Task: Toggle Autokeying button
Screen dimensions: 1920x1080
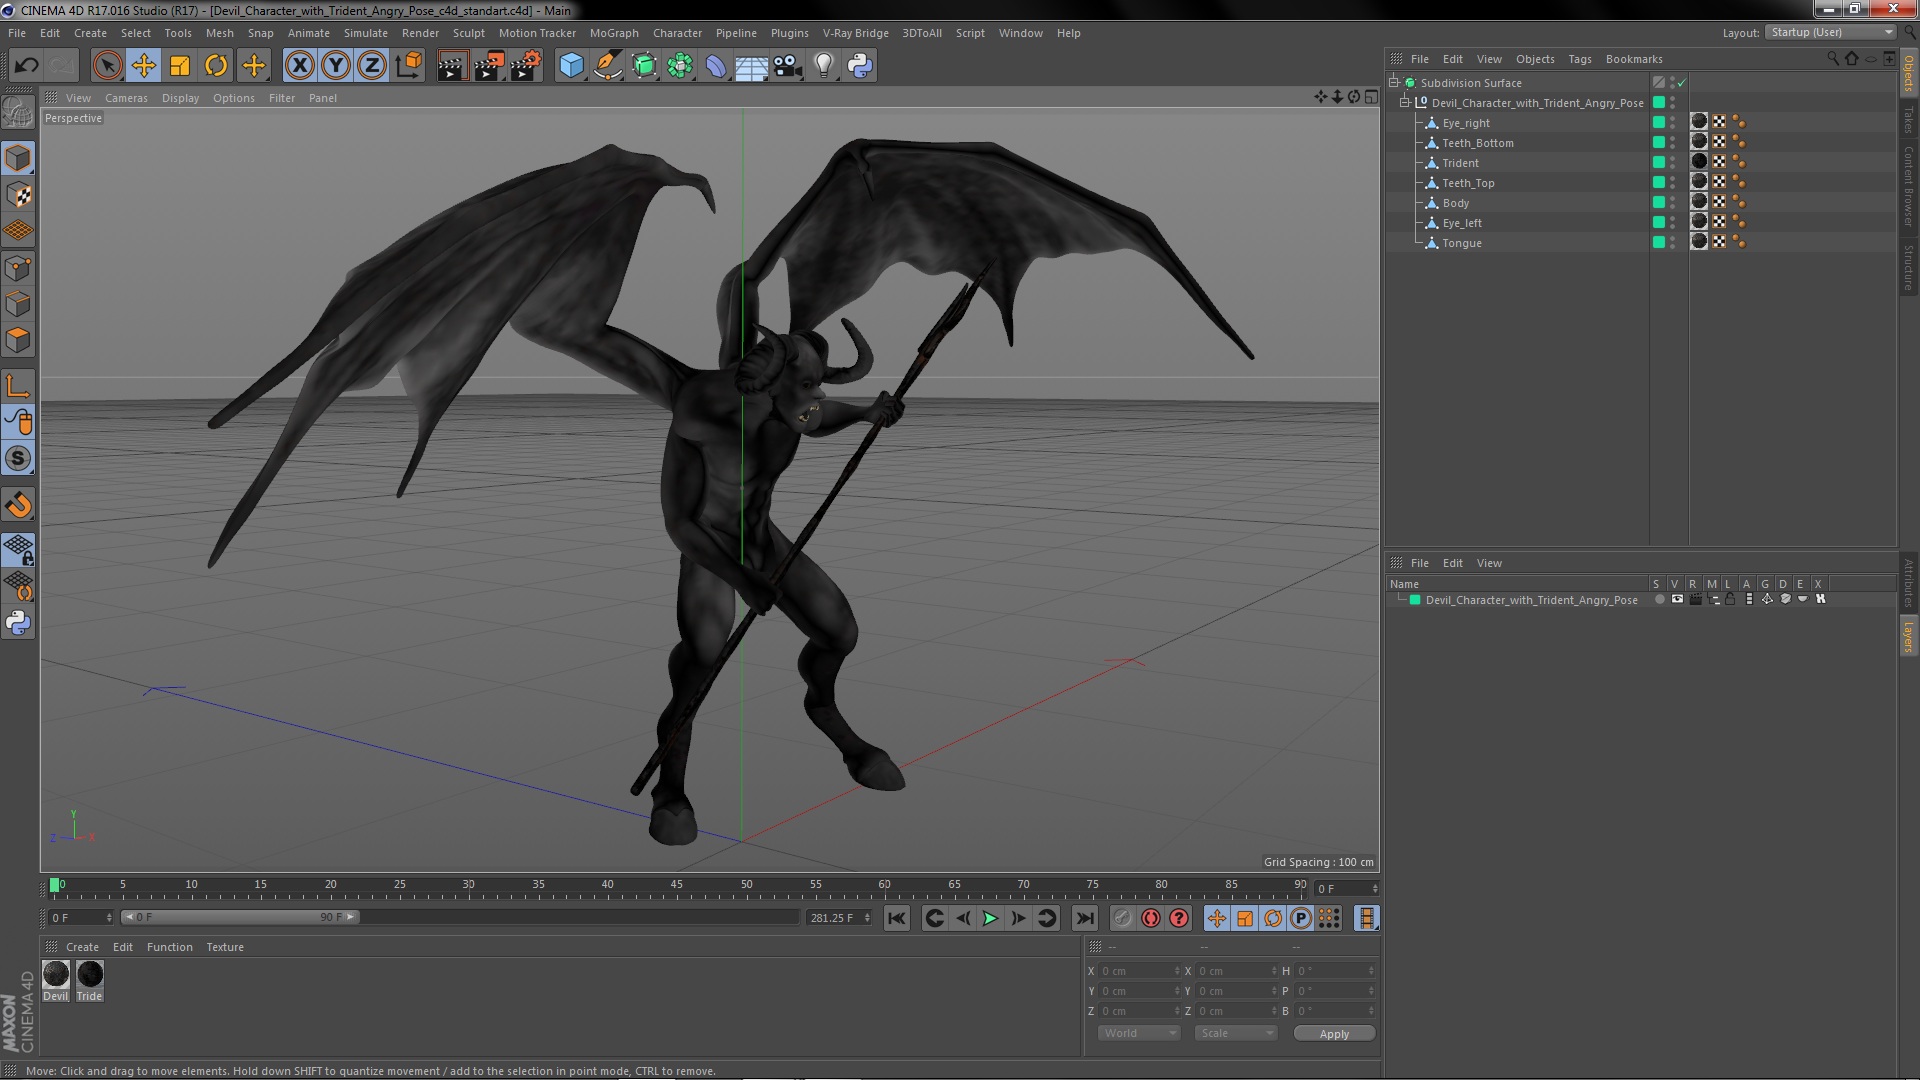Action: (1151, 918)
